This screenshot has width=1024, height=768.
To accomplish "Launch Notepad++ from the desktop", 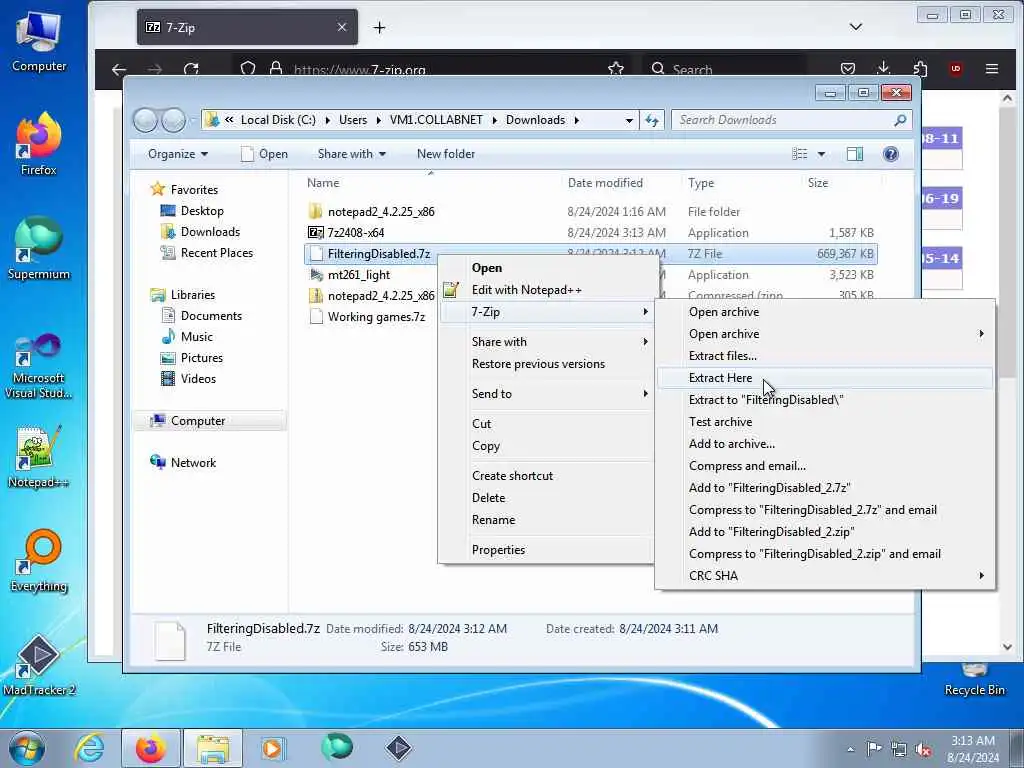I will pos(39,457).
